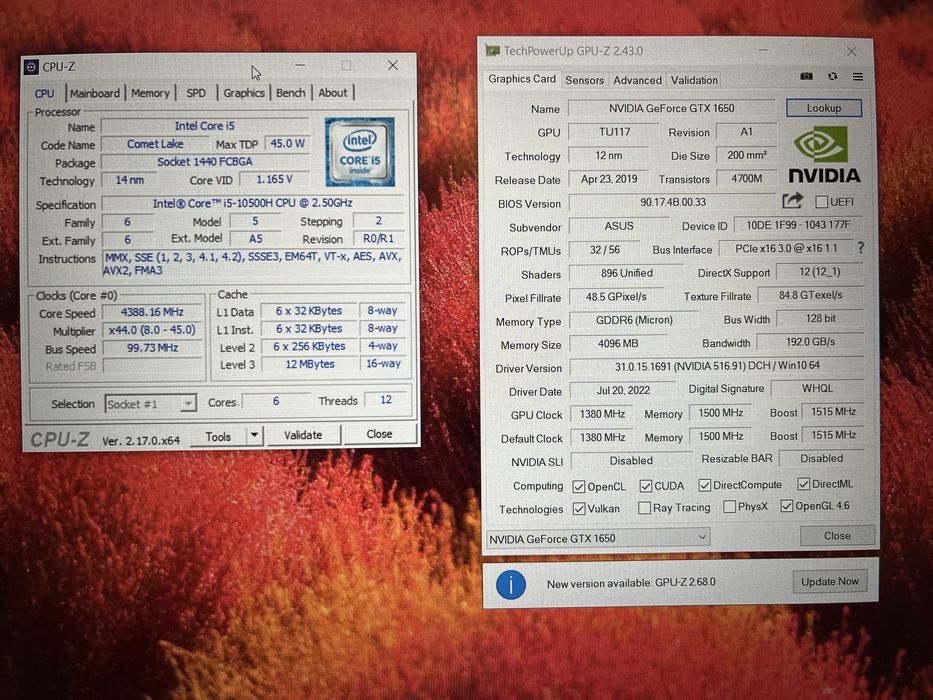Click the BIOS export share icon
The image size is (933, 700).
[792, 201]
